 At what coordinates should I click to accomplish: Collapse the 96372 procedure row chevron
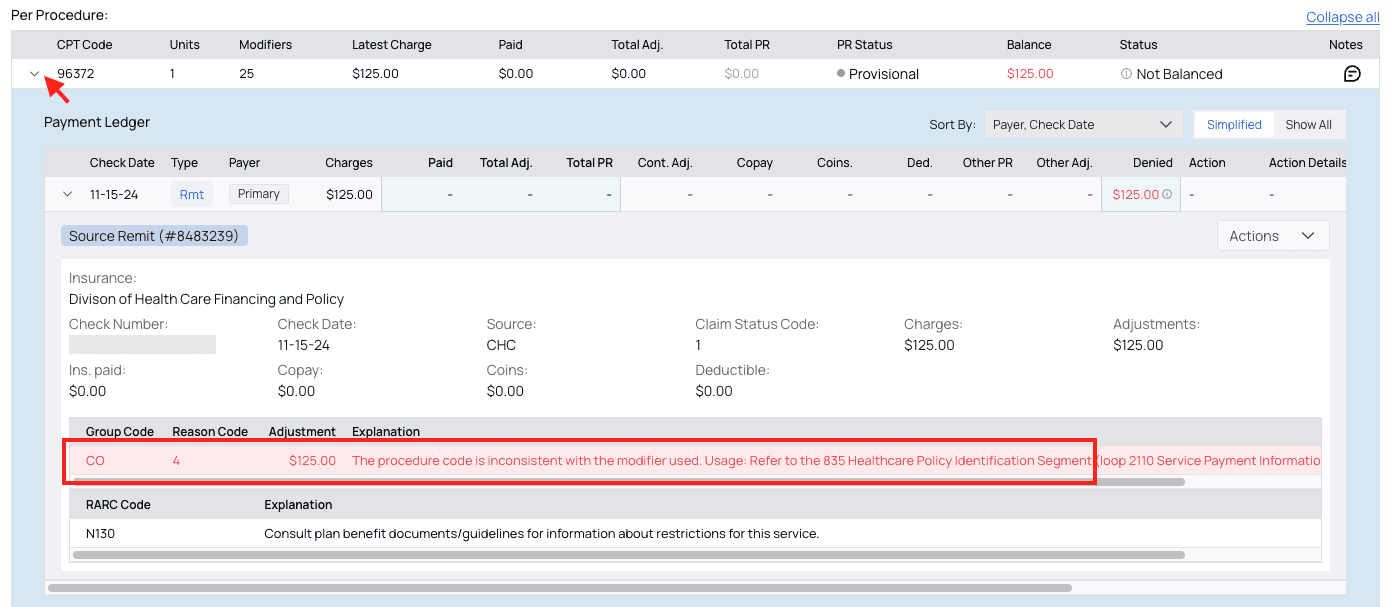coord(35,74)
